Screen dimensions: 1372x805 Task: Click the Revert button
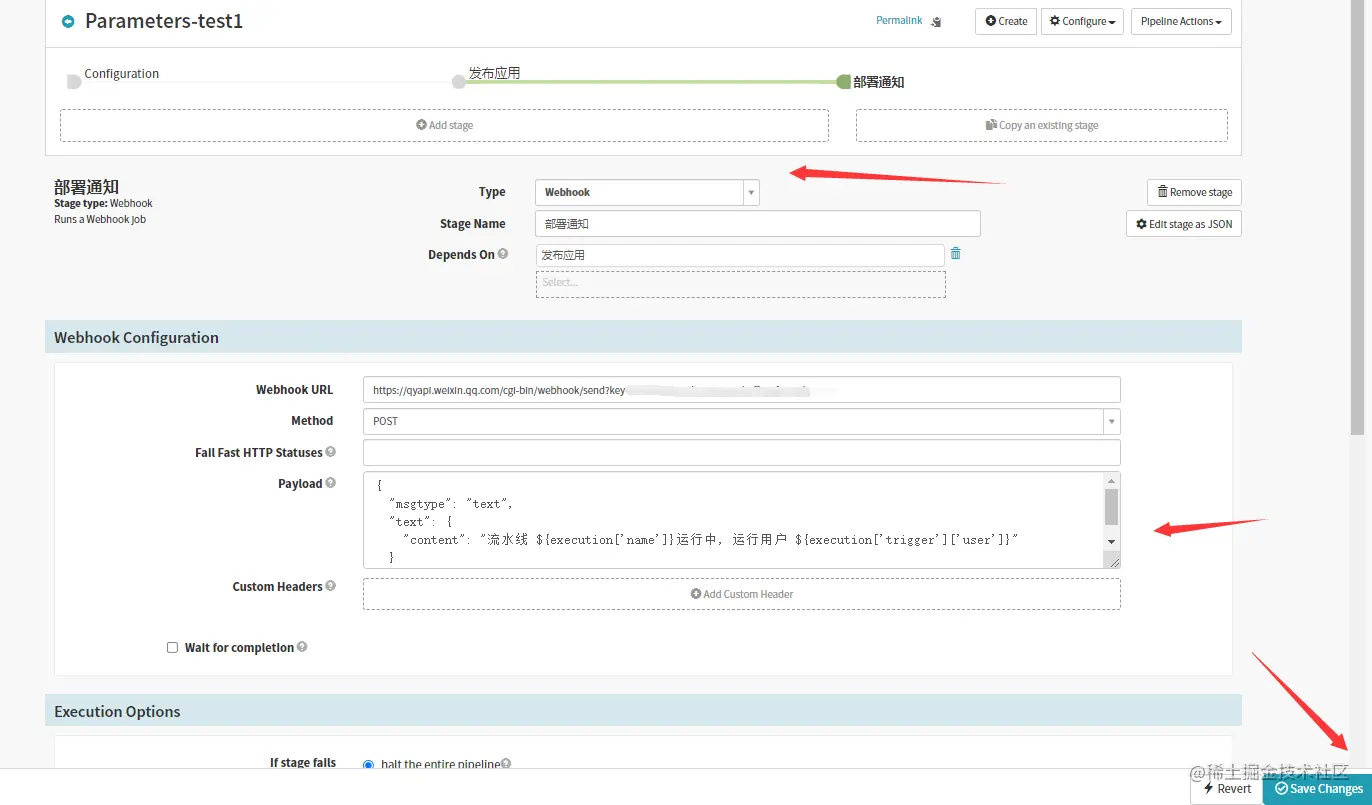click(1226, 789)
